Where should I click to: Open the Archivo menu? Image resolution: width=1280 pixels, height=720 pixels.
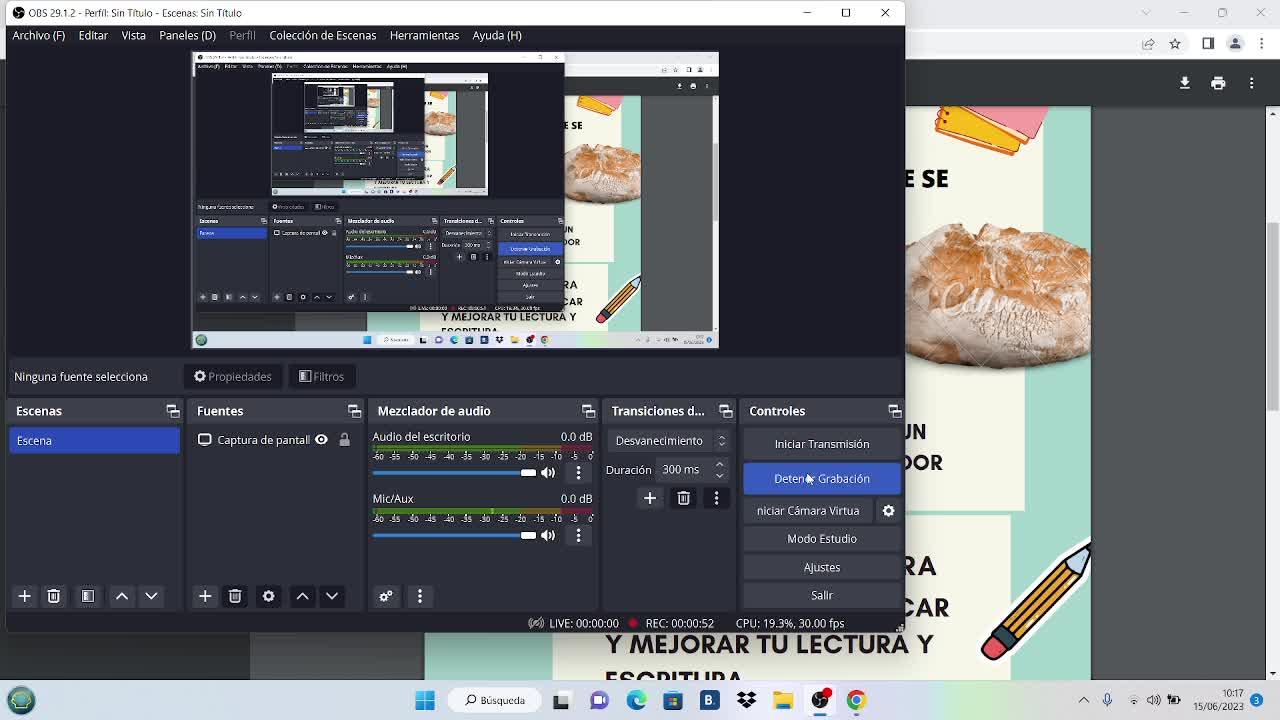(x=38, y=35)
